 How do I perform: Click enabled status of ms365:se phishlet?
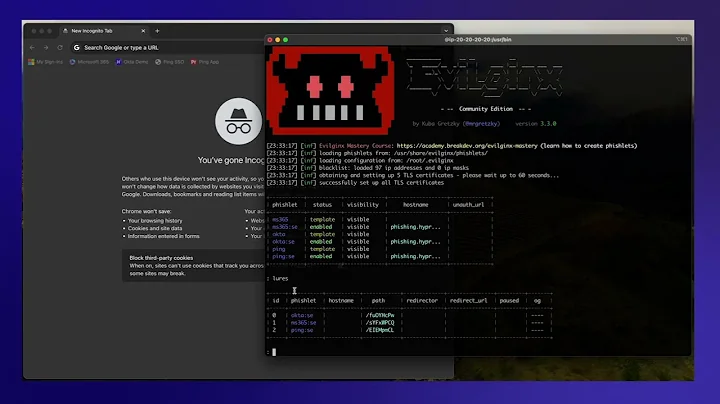321,227
